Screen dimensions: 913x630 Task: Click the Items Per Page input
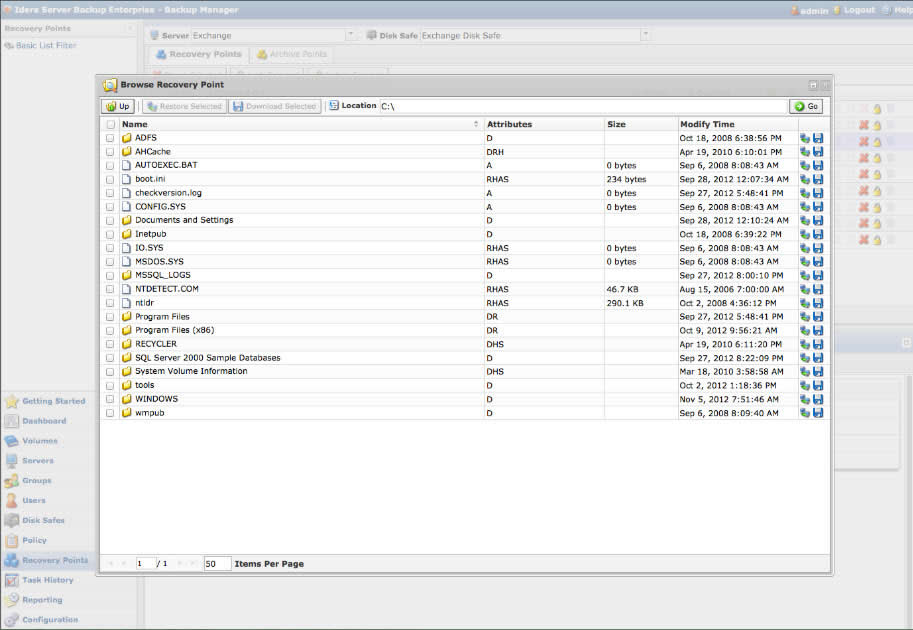pos(217,564)
